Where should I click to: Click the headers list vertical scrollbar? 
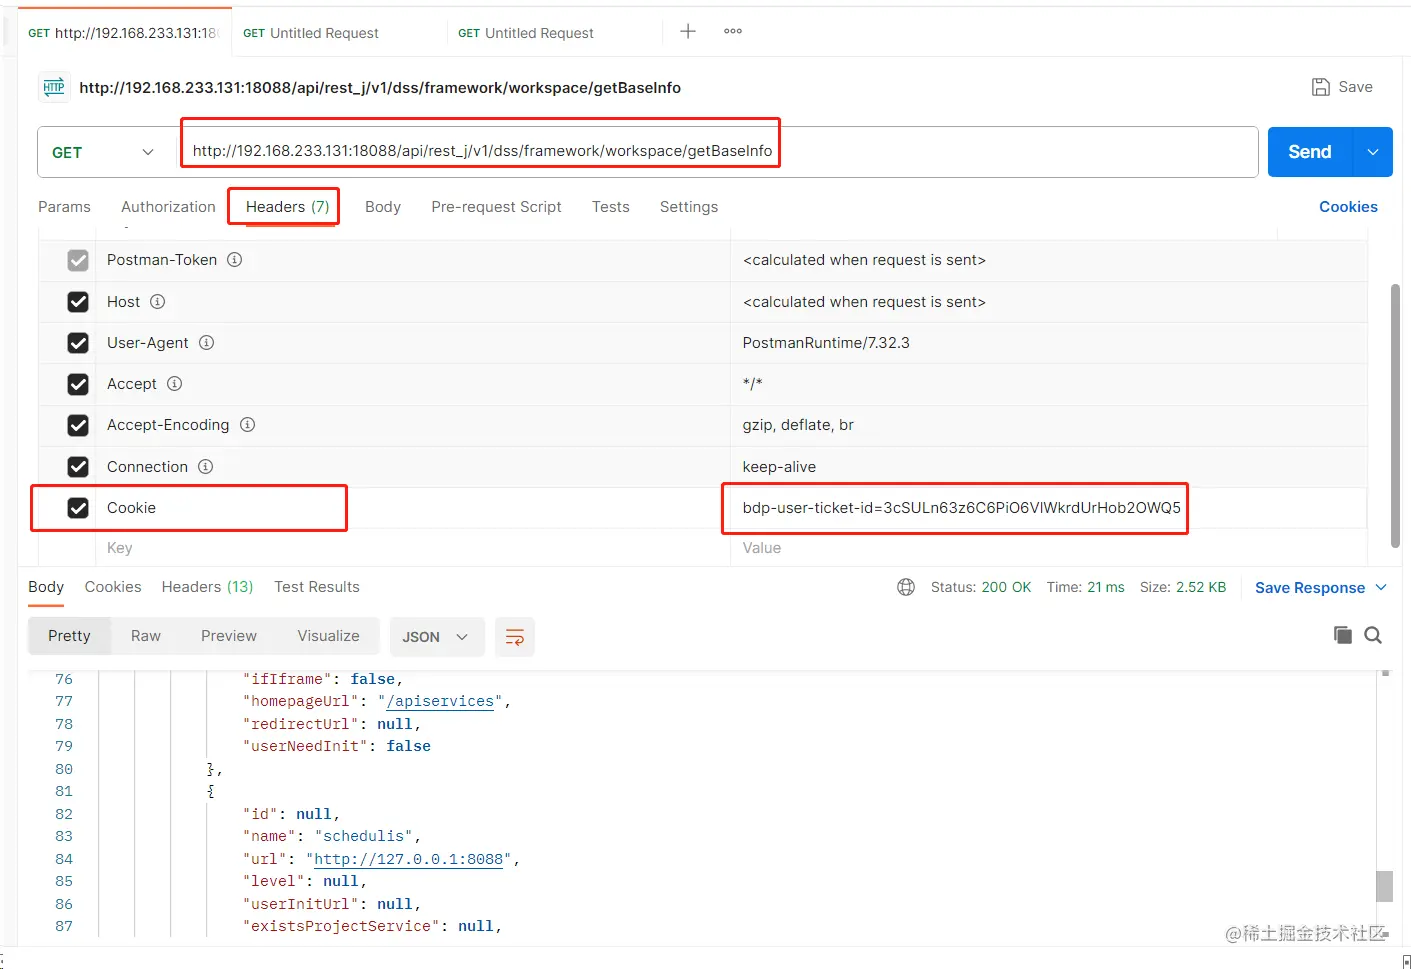[1395, 416]
